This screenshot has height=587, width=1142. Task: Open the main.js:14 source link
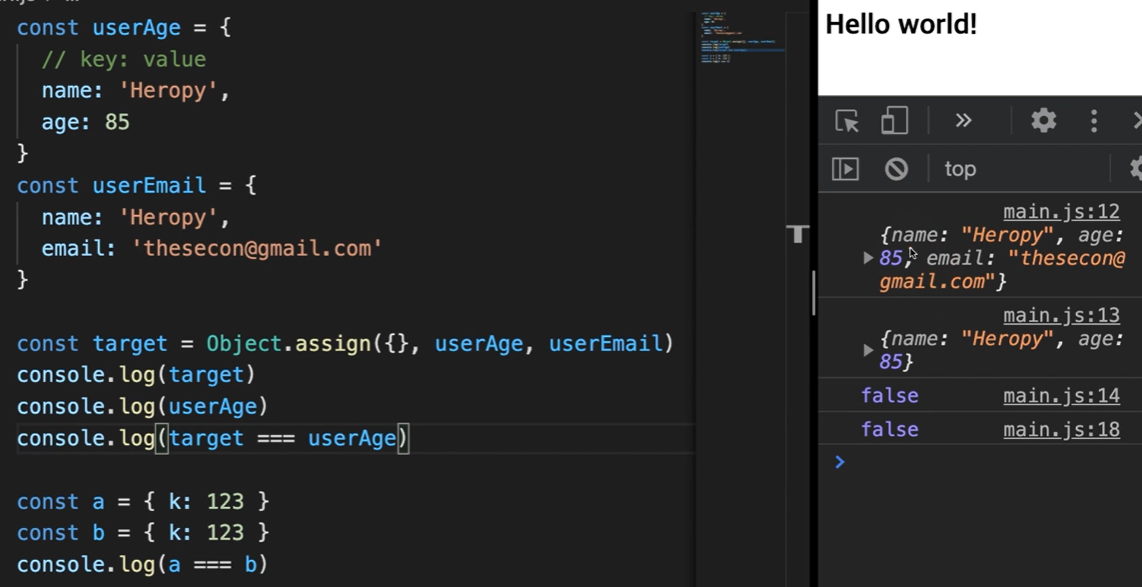tap(1062, 395)
